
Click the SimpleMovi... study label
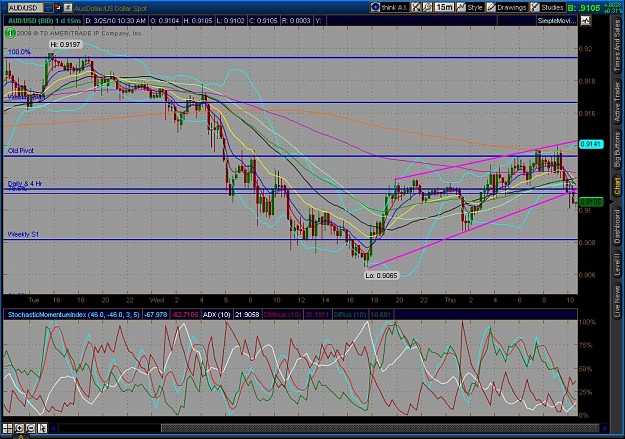pos(556,21)
